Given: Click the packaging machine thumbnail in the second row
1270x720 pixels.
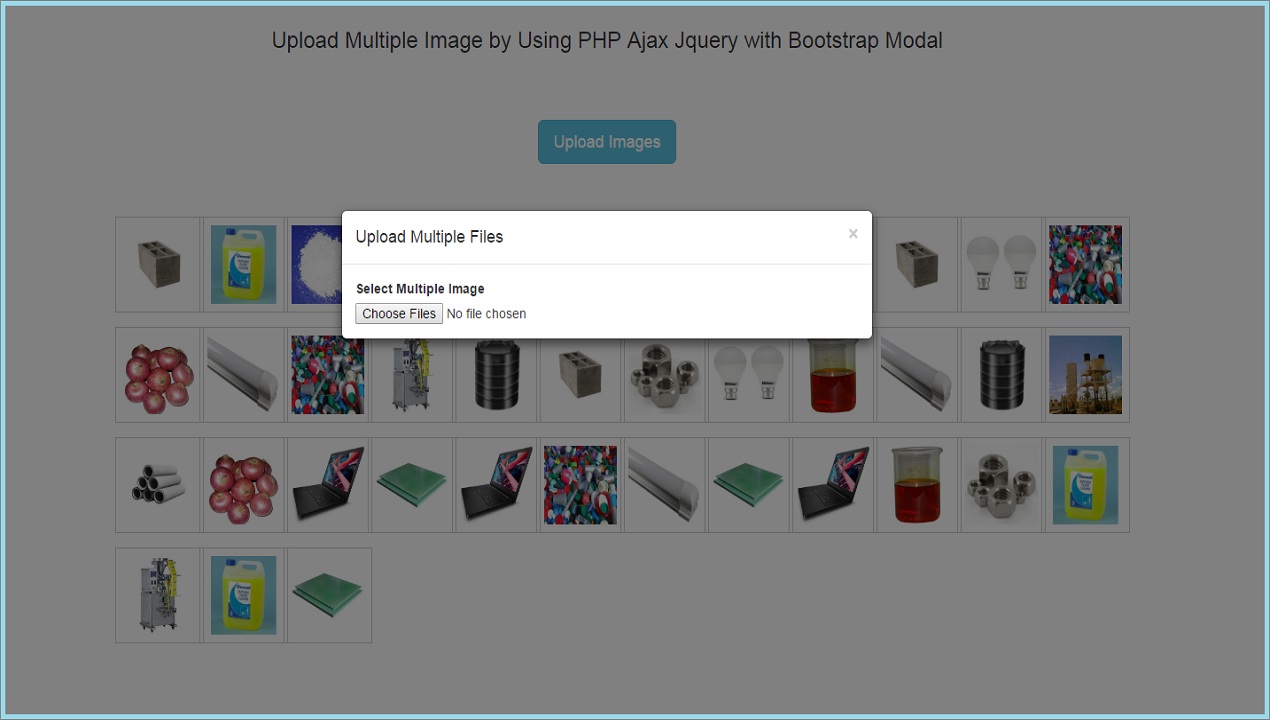Looking at the screenshot, I should pos(411,374).
